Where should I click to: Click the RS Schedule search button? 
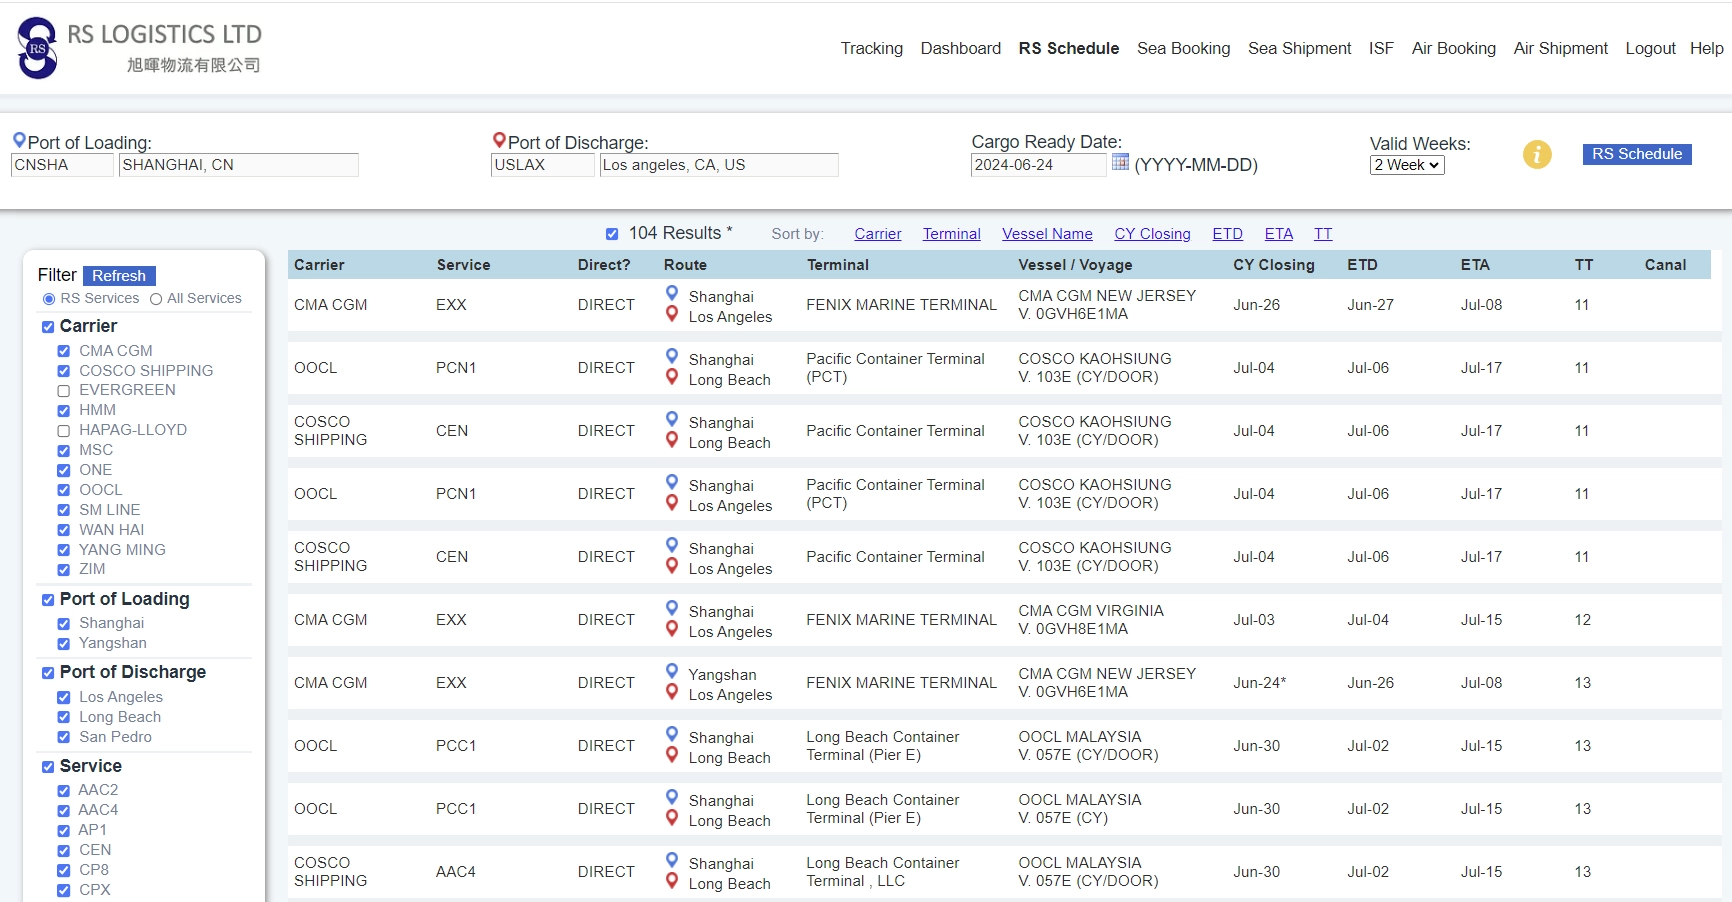tap(1637, 154)
